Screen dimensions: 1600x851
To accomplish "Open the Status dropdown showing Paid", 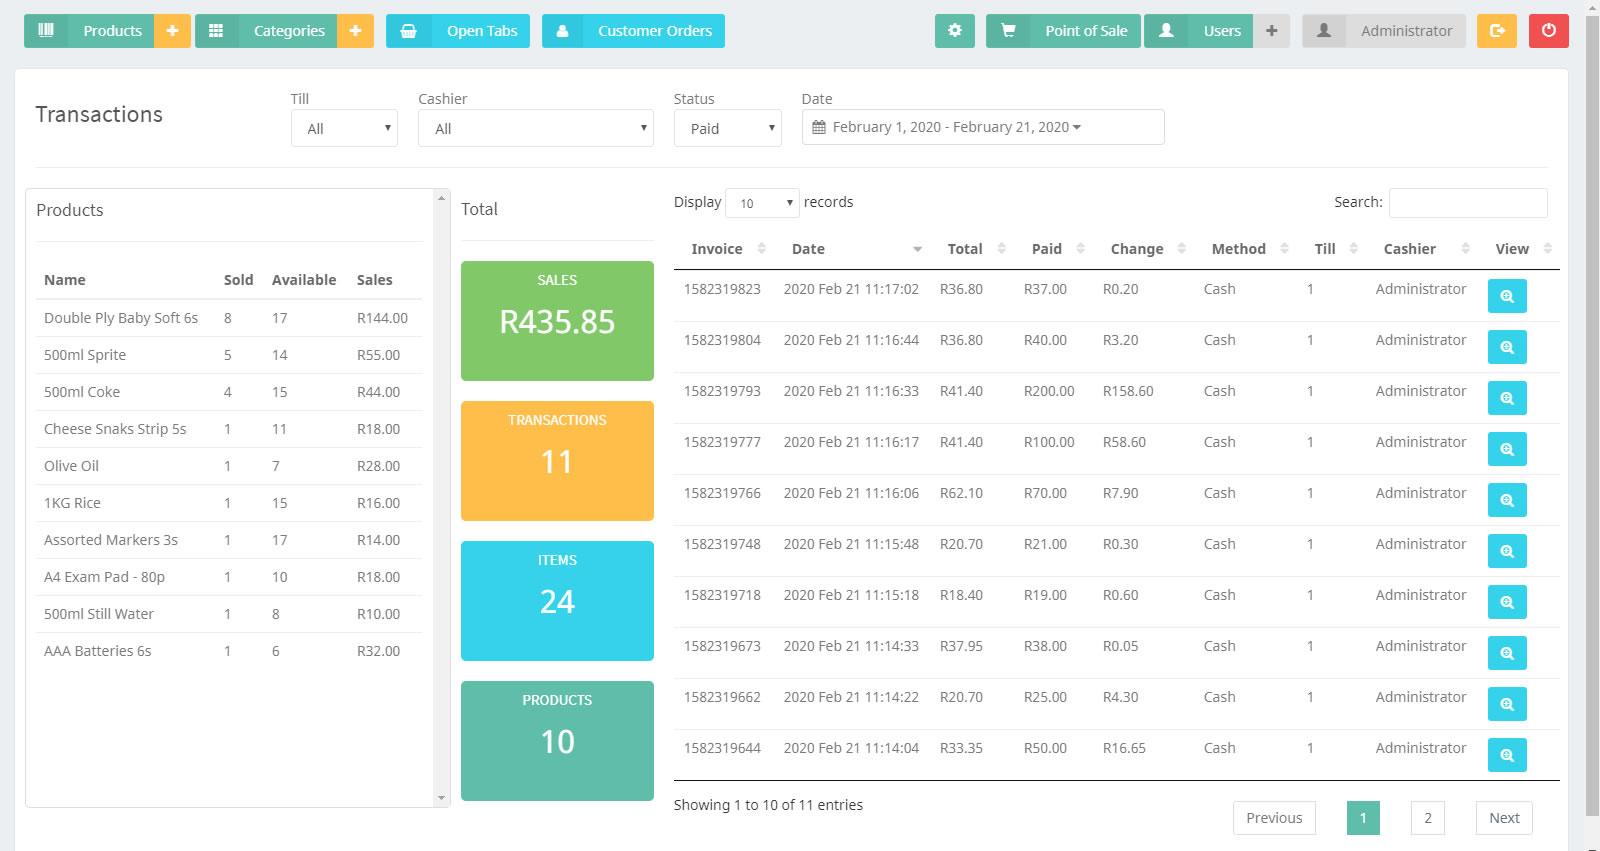I will tap(727, 129).
